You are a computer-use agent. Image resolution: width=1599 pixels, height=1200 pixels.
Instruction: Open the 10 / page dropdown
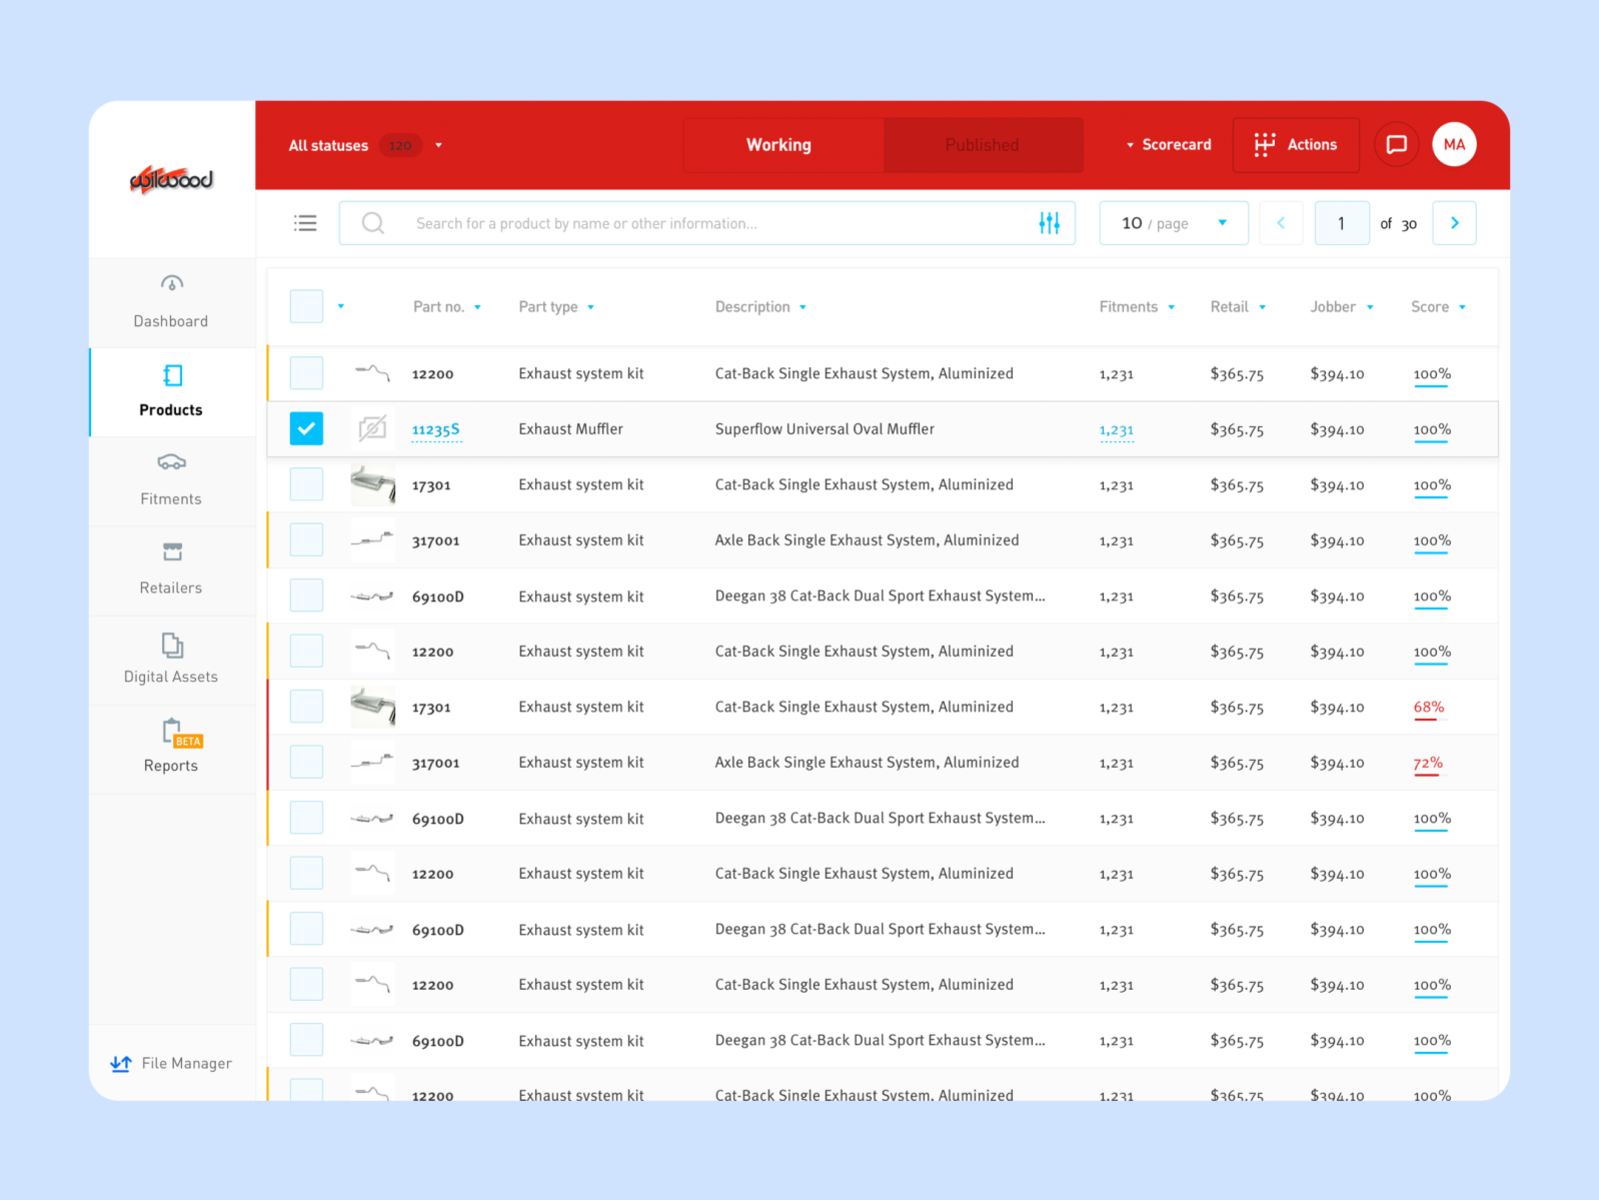coord(1174,223)
